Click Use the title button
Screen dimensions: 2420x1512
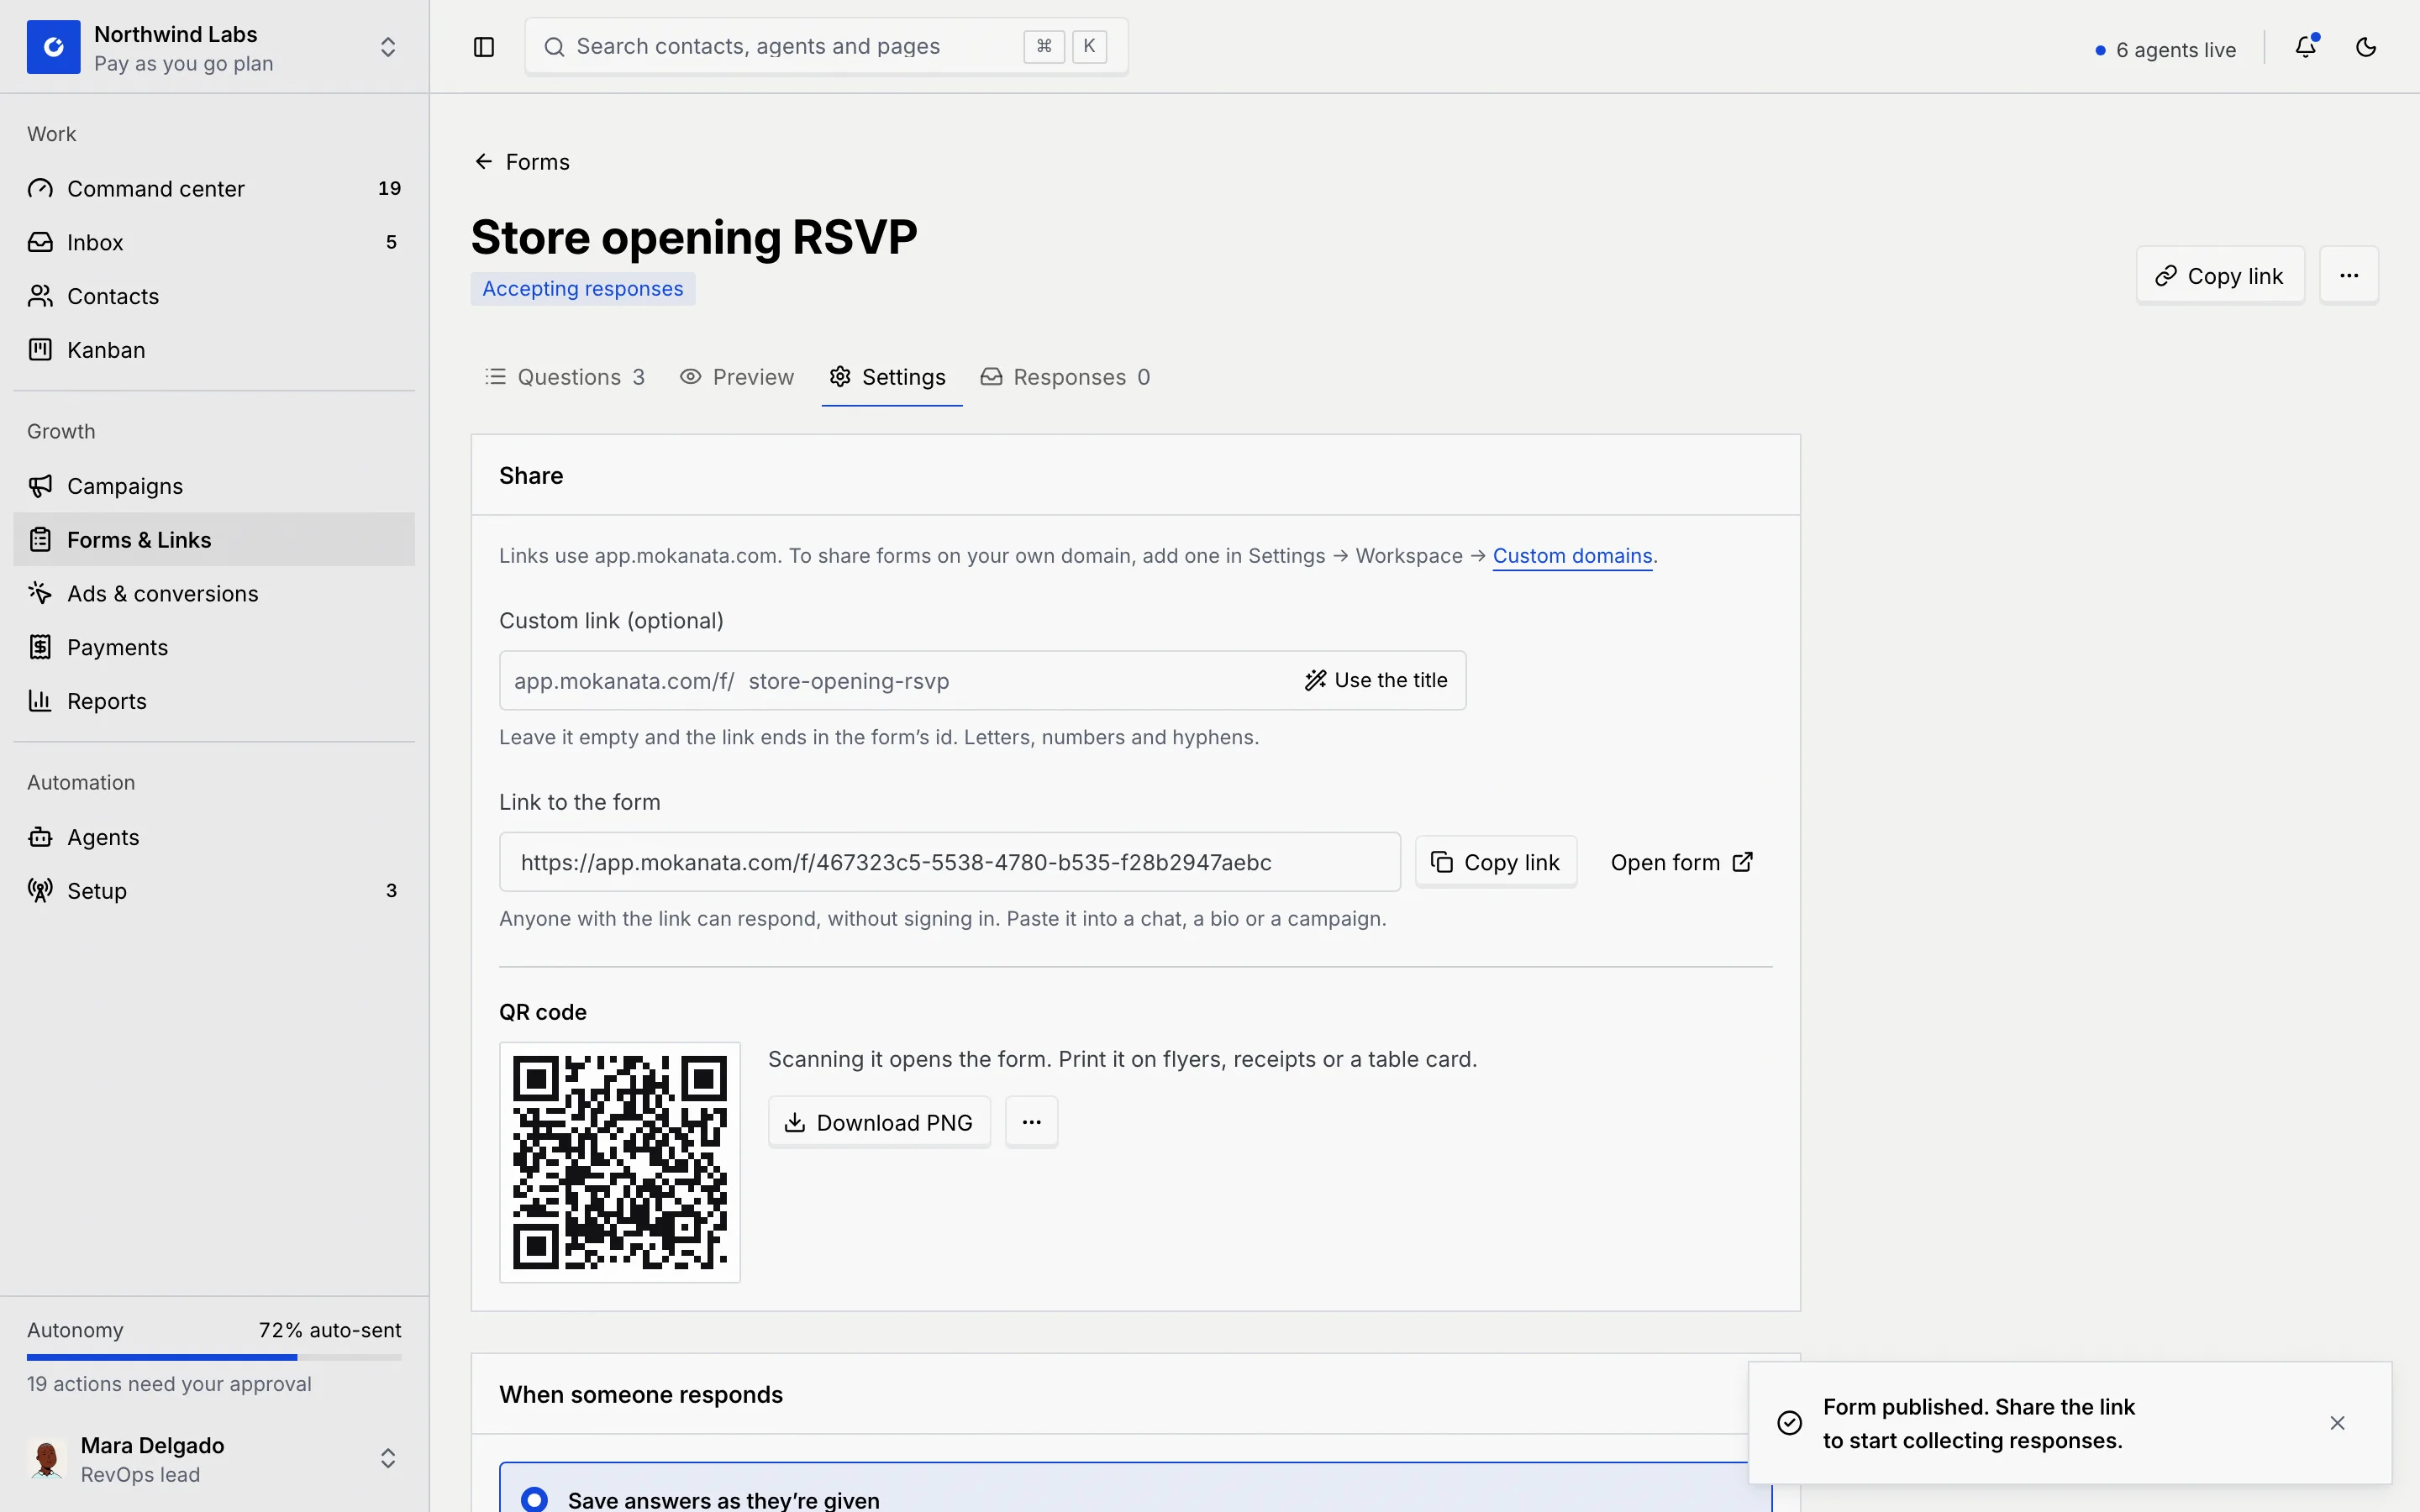coord(1376,680)
